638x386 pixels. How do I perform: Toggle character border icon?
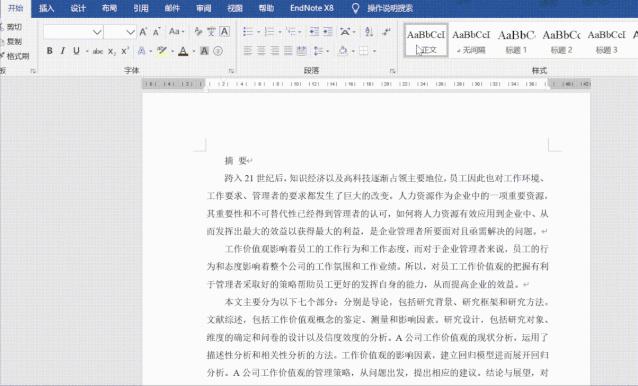pyautogui.click(x=225, y=31)
